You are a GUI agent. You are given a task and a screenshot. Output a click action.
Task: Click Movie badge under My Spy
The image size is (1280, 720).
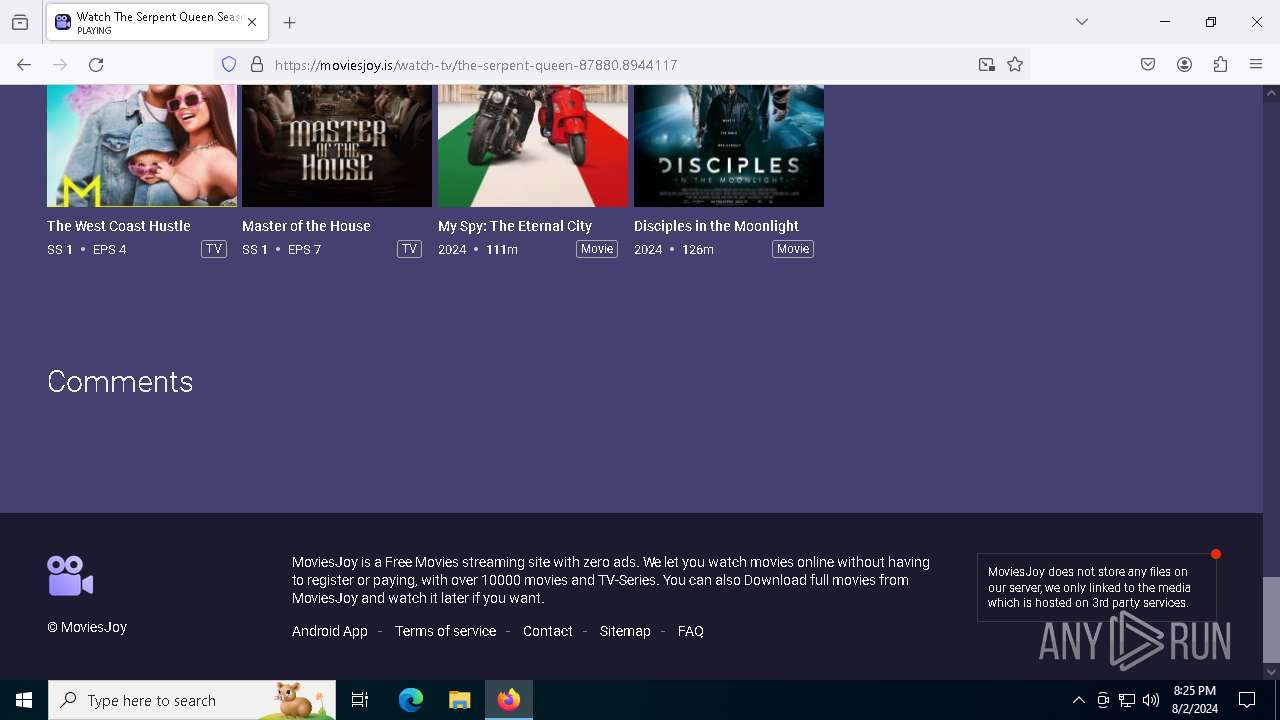pos(597,249)
